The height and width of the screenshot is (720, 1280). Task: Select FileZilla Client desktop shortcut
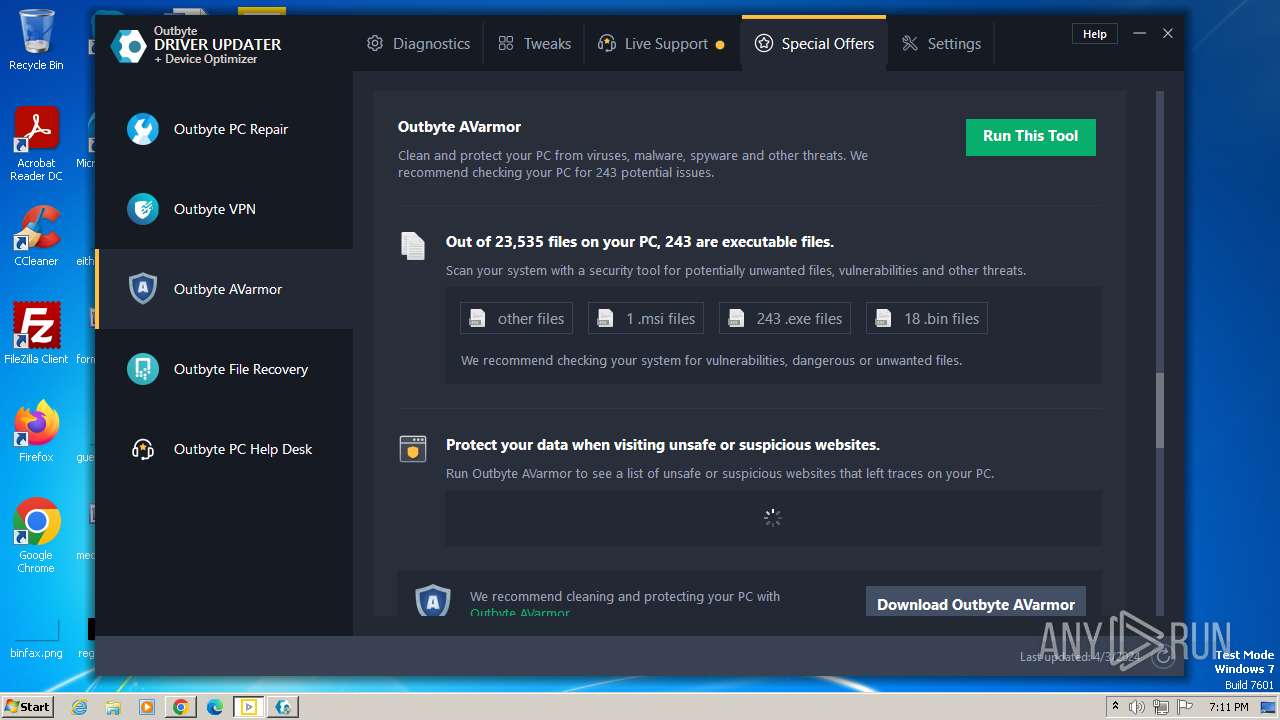click(x=36, y=334)
